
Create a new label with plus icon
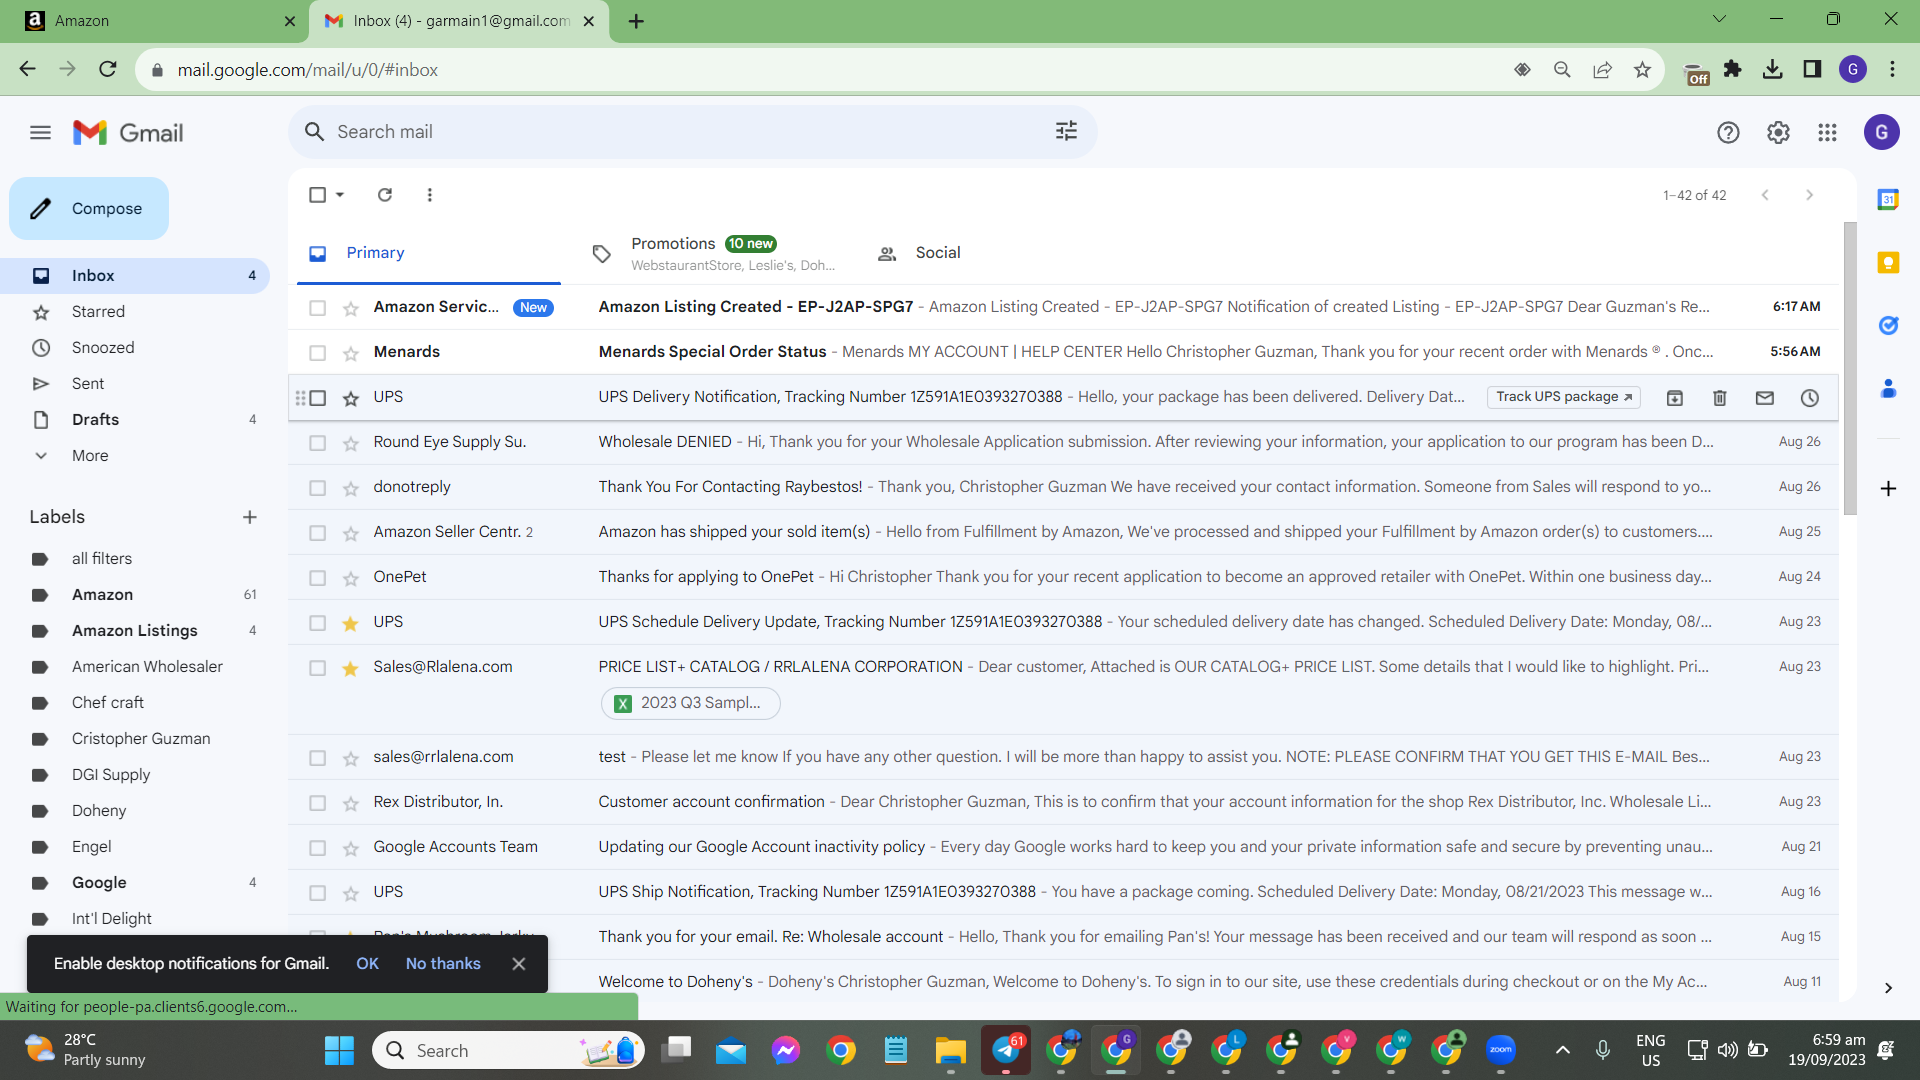click(250, 517)
